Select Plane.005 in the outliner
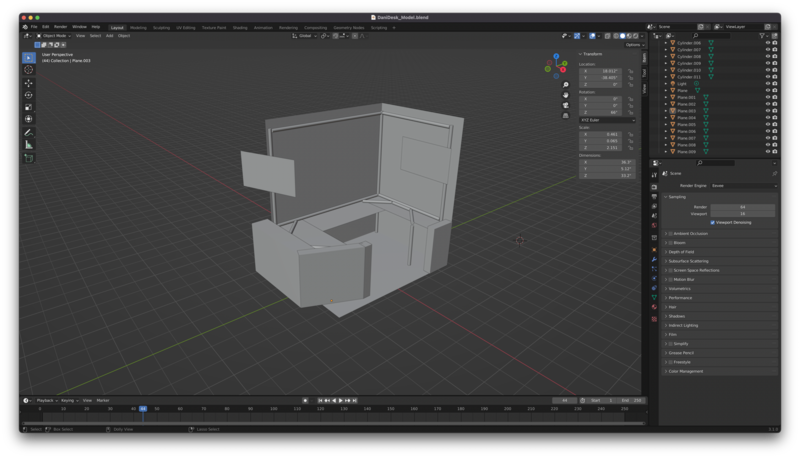This screenshot has width=800, height=458. (686, 124)
